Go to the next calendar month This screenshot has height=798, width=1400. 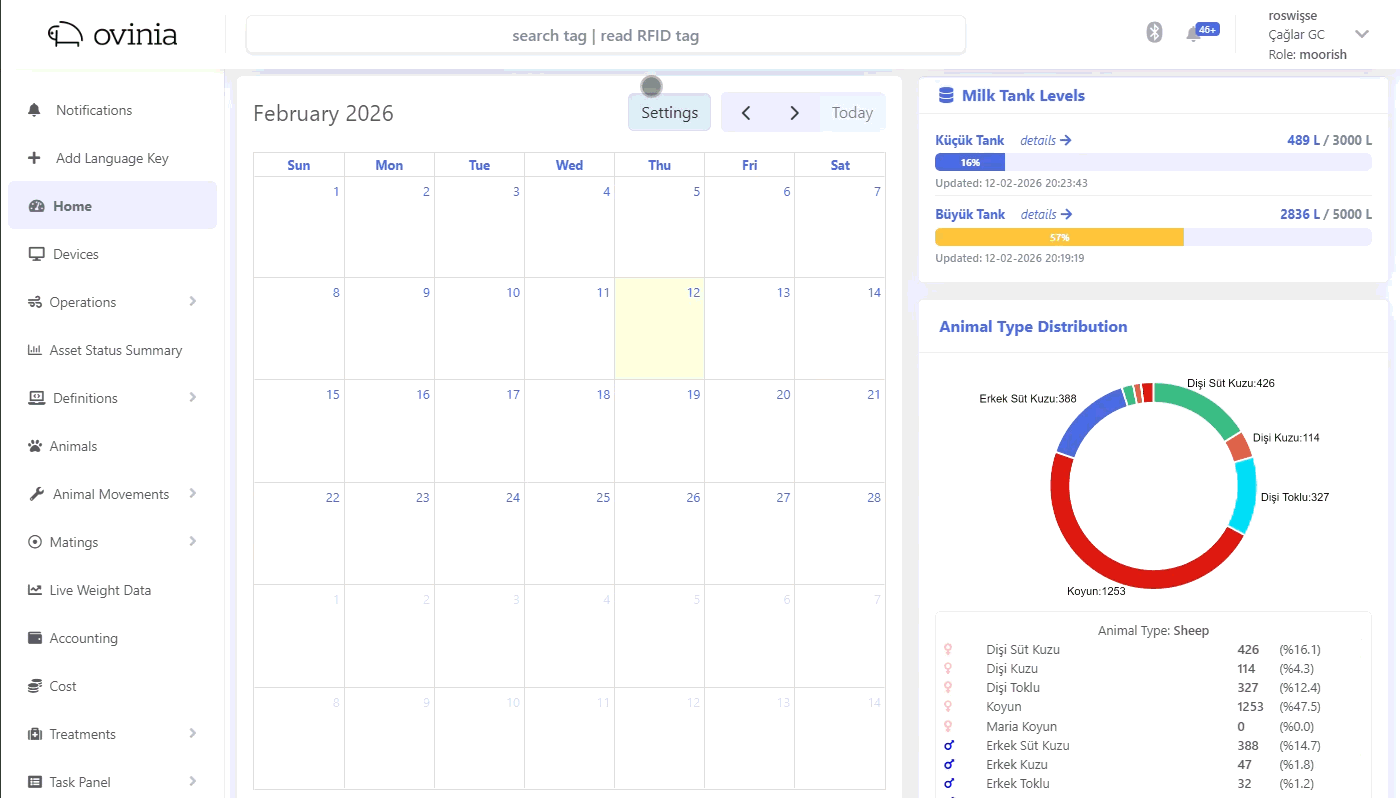pyautogui.click(x=794, y=113)
